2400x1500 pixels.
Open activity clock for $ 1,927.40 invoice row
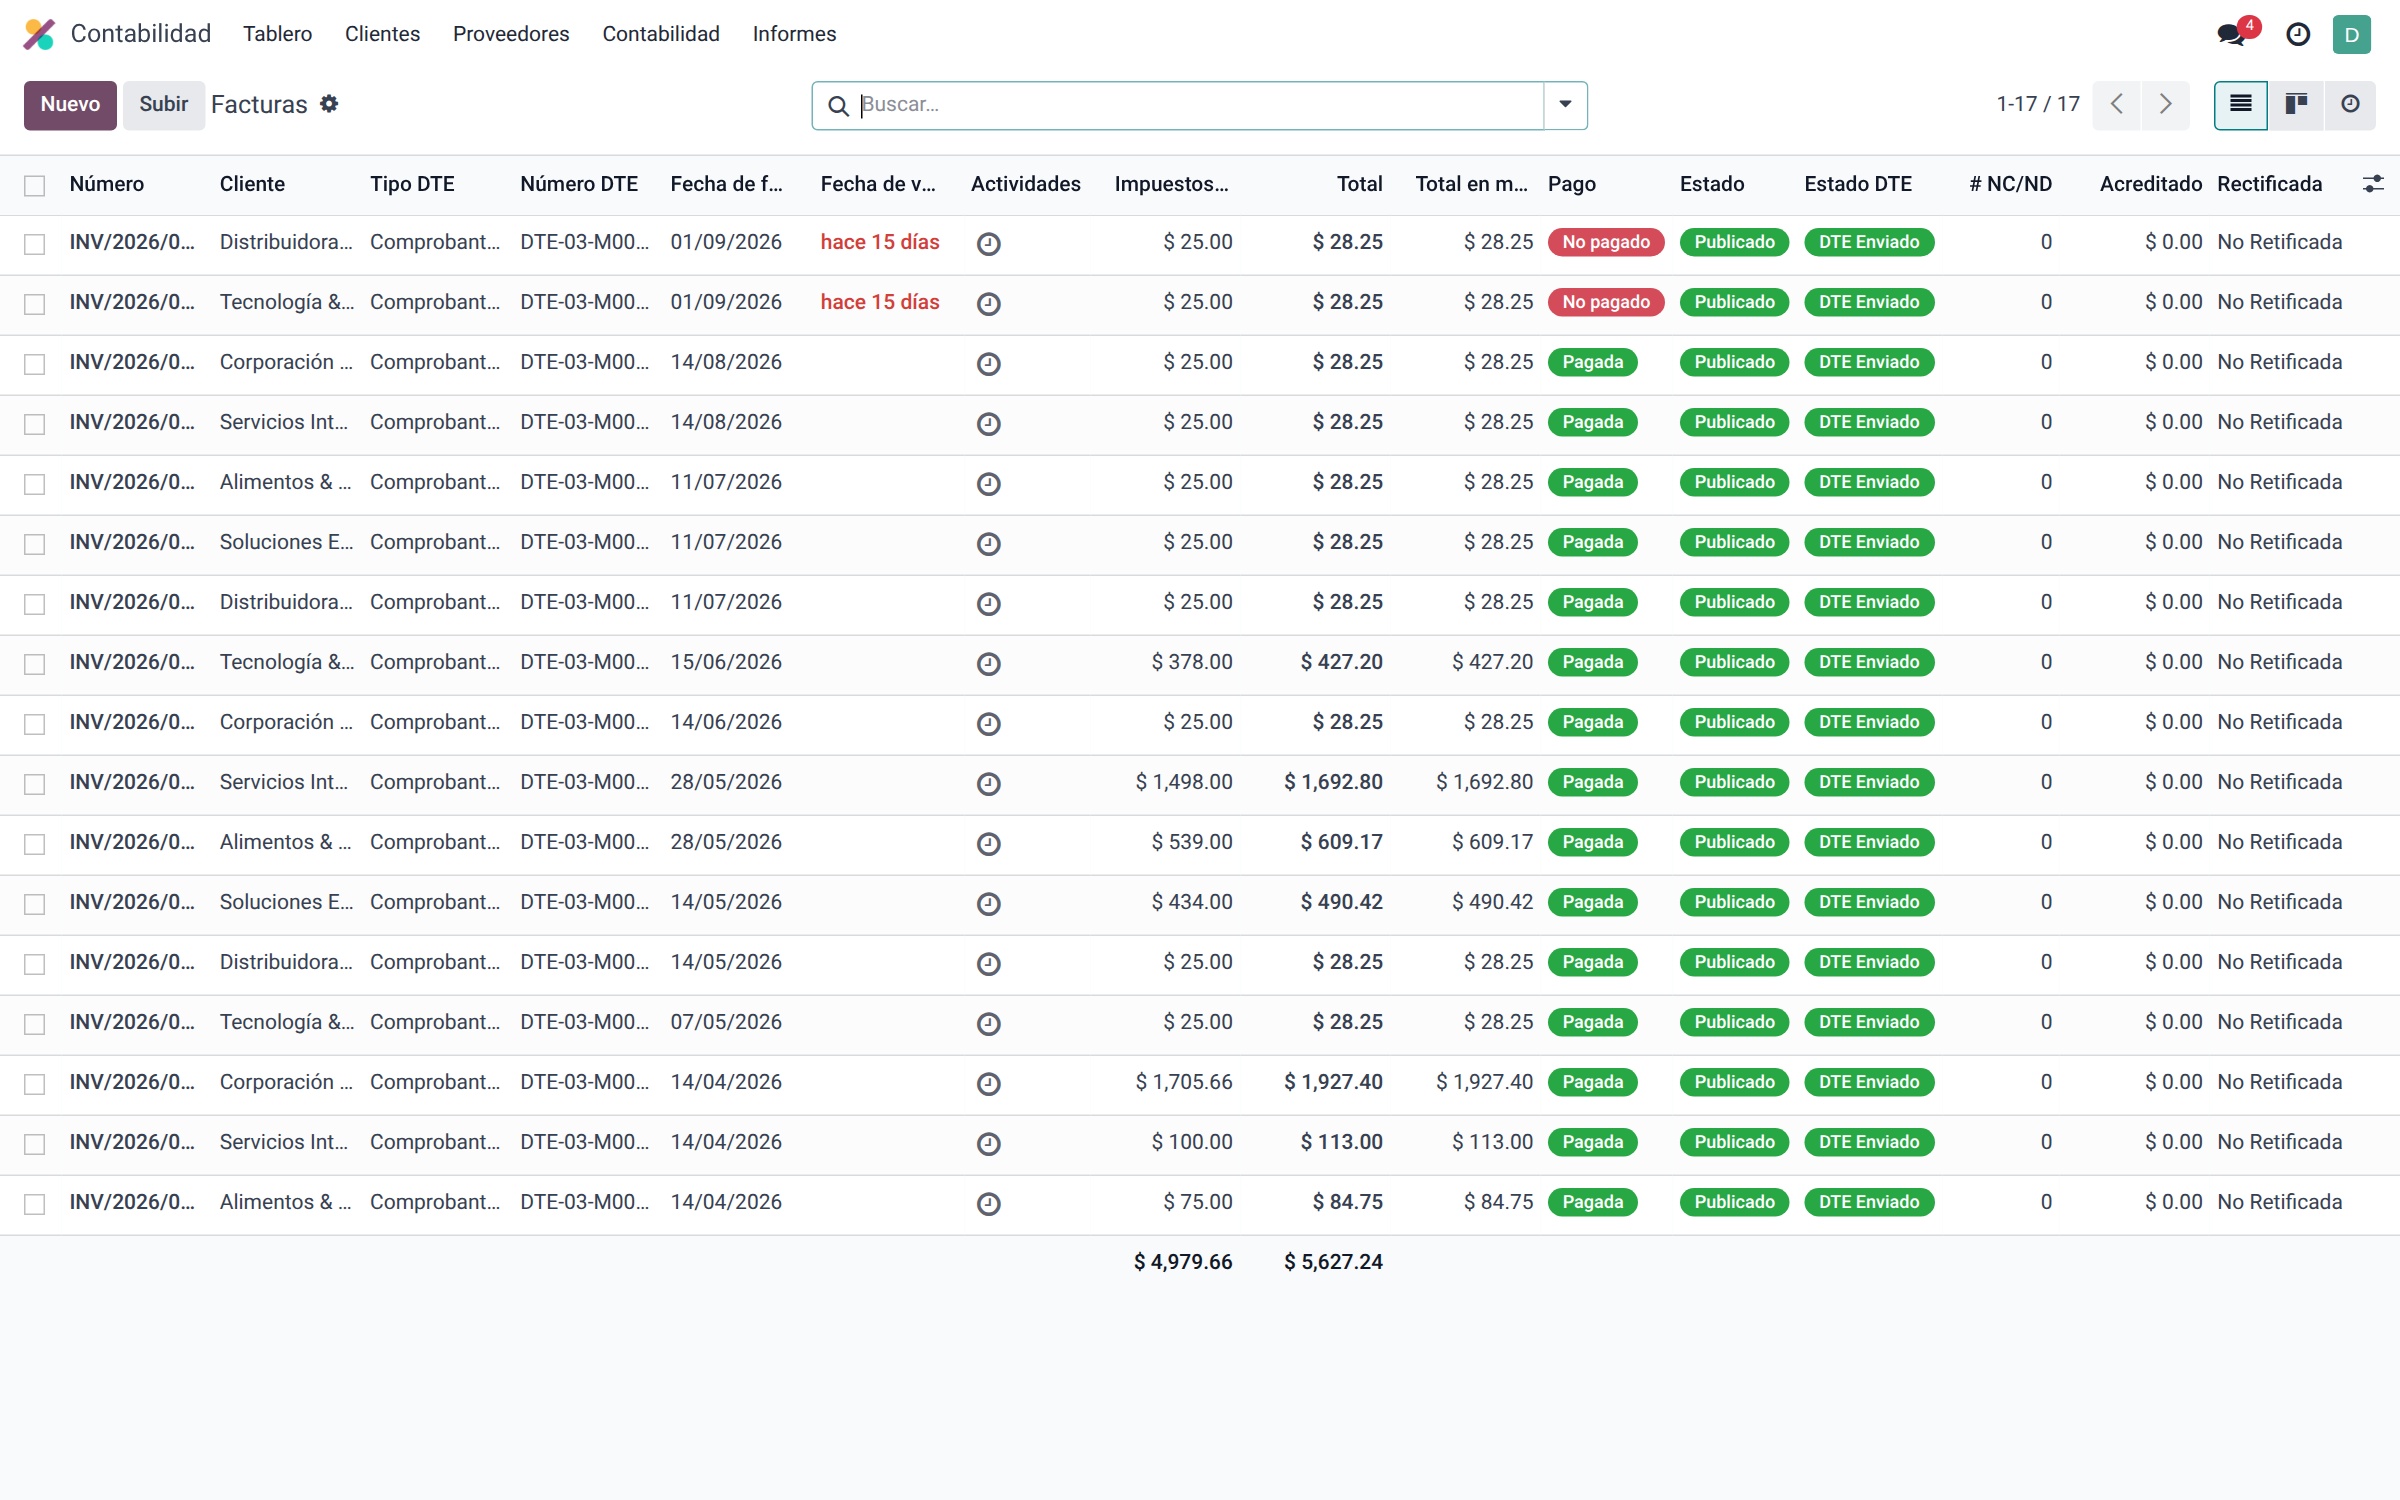pyautogui.click(x=988, y=1083)
